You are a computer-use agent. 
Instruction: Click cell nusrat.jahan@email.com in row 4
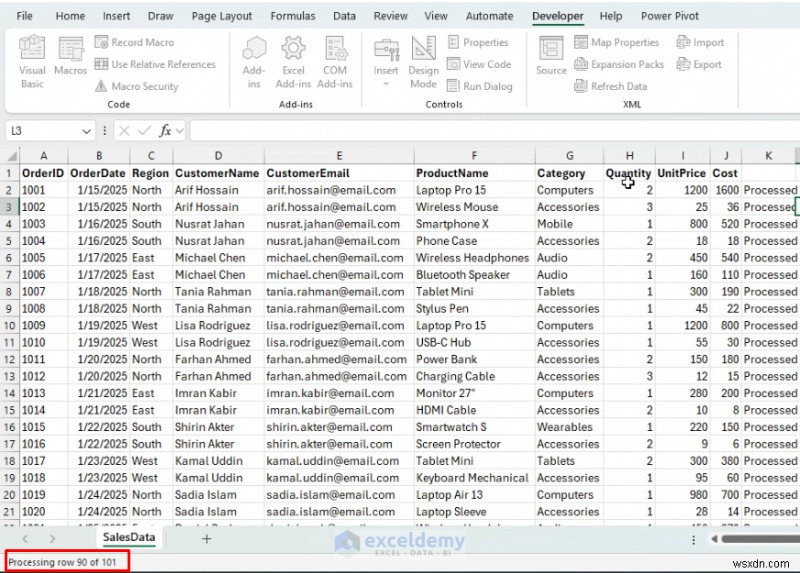(339, 224)
